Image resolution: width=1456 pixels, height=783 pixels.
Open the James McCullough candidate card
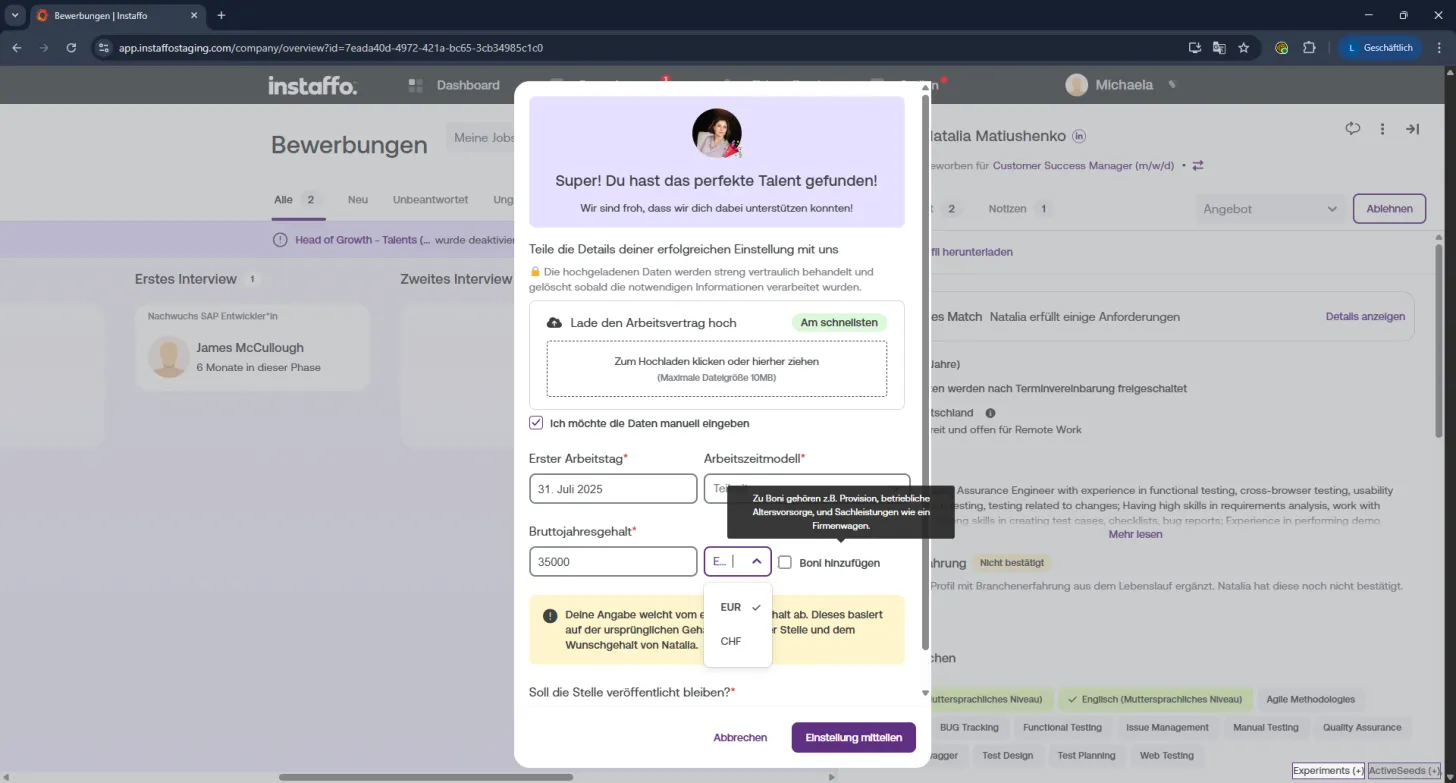(x=252, y=347)
